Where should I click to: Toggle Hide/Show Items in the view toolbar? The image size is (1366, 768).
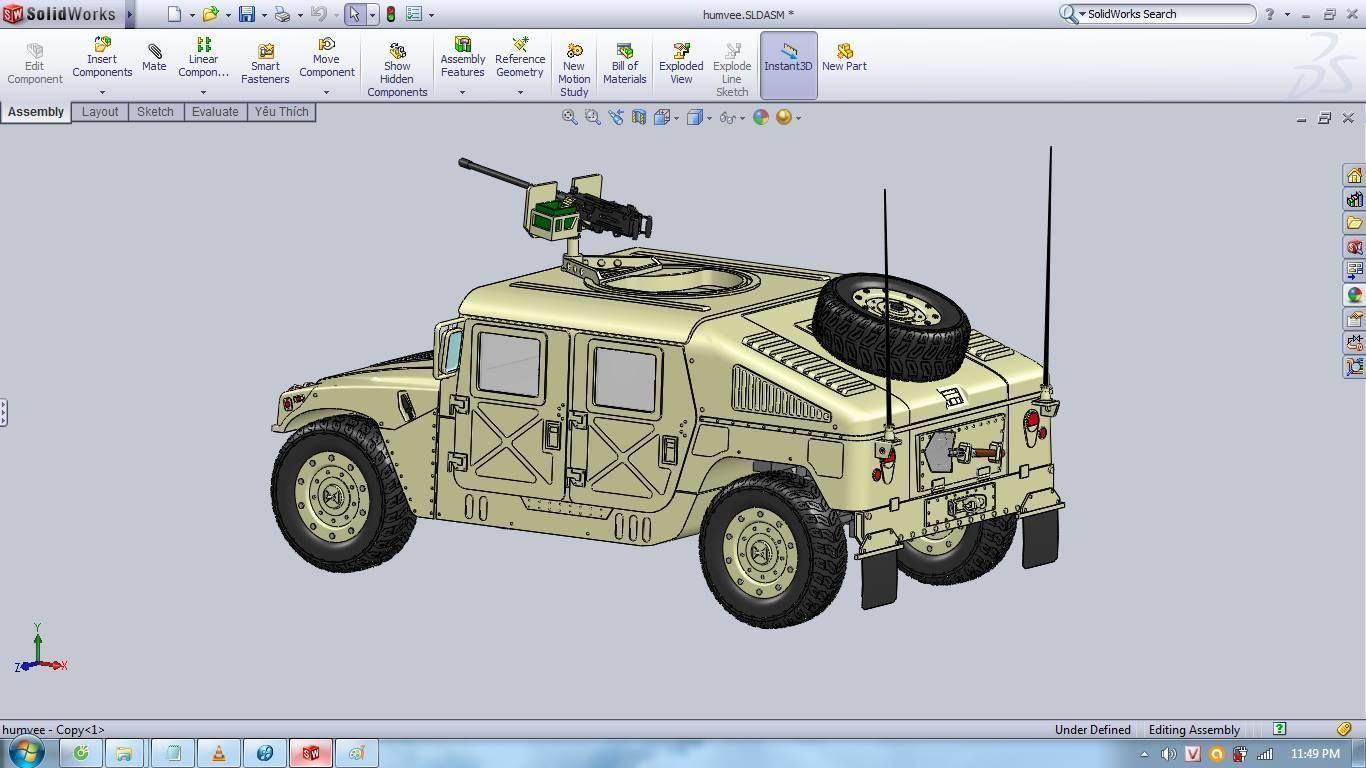(x=727, y=117)
